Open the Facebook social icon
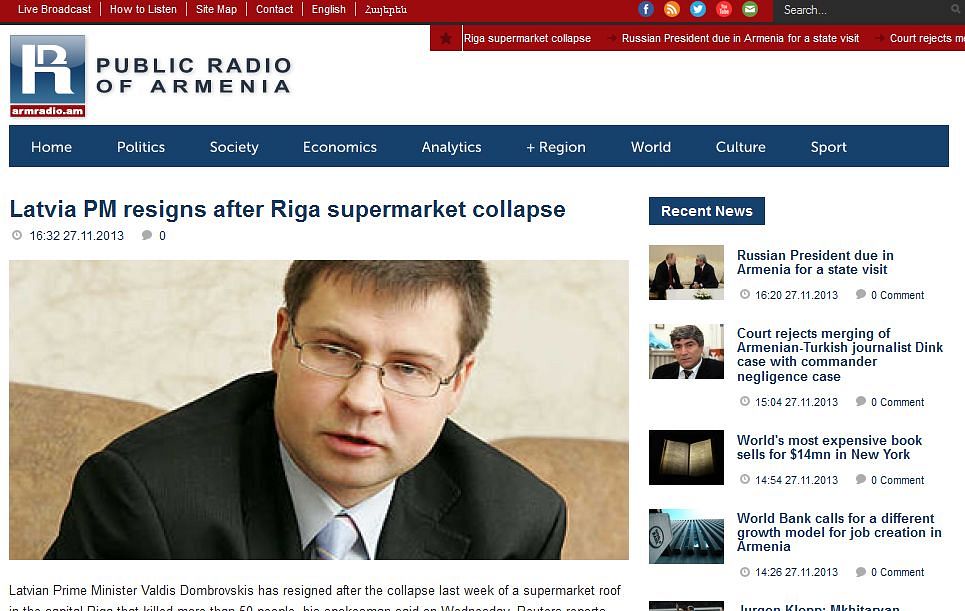The height and width of the screenshot is (611, 965). point(646,9)
